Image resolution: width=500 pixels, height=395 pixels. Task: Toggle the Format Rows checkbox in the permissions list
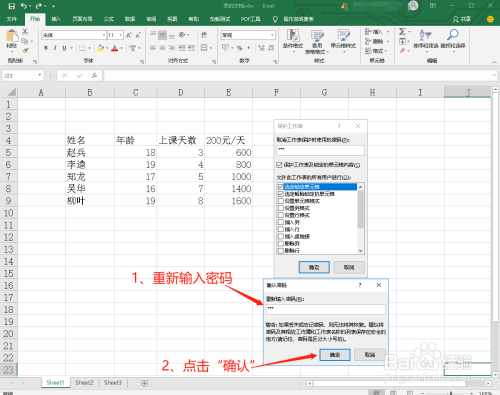coord(281,215)
